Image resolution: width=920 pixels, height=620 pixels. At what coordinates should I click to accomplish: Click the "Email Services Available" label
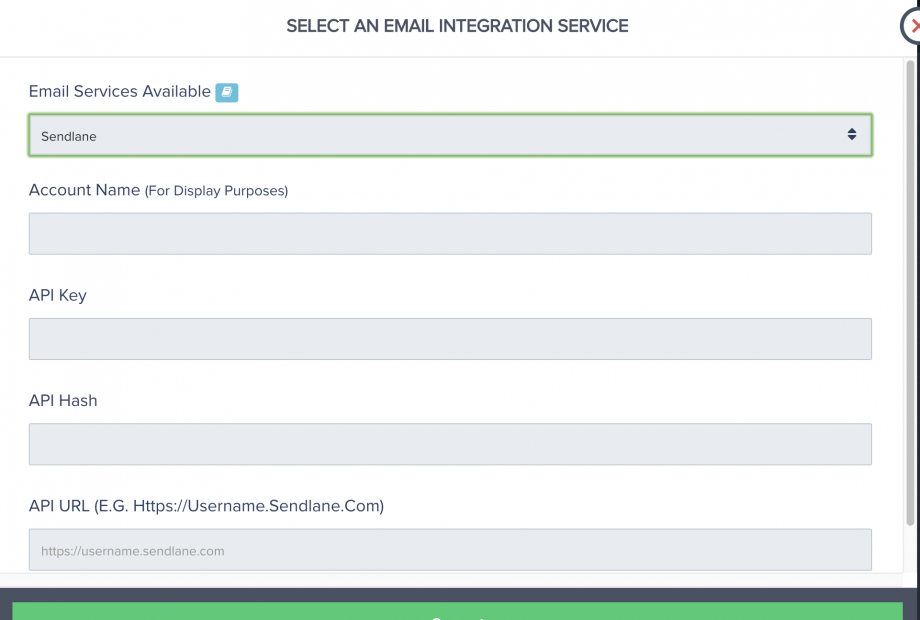pyautogui.click(x=120, y=92)
